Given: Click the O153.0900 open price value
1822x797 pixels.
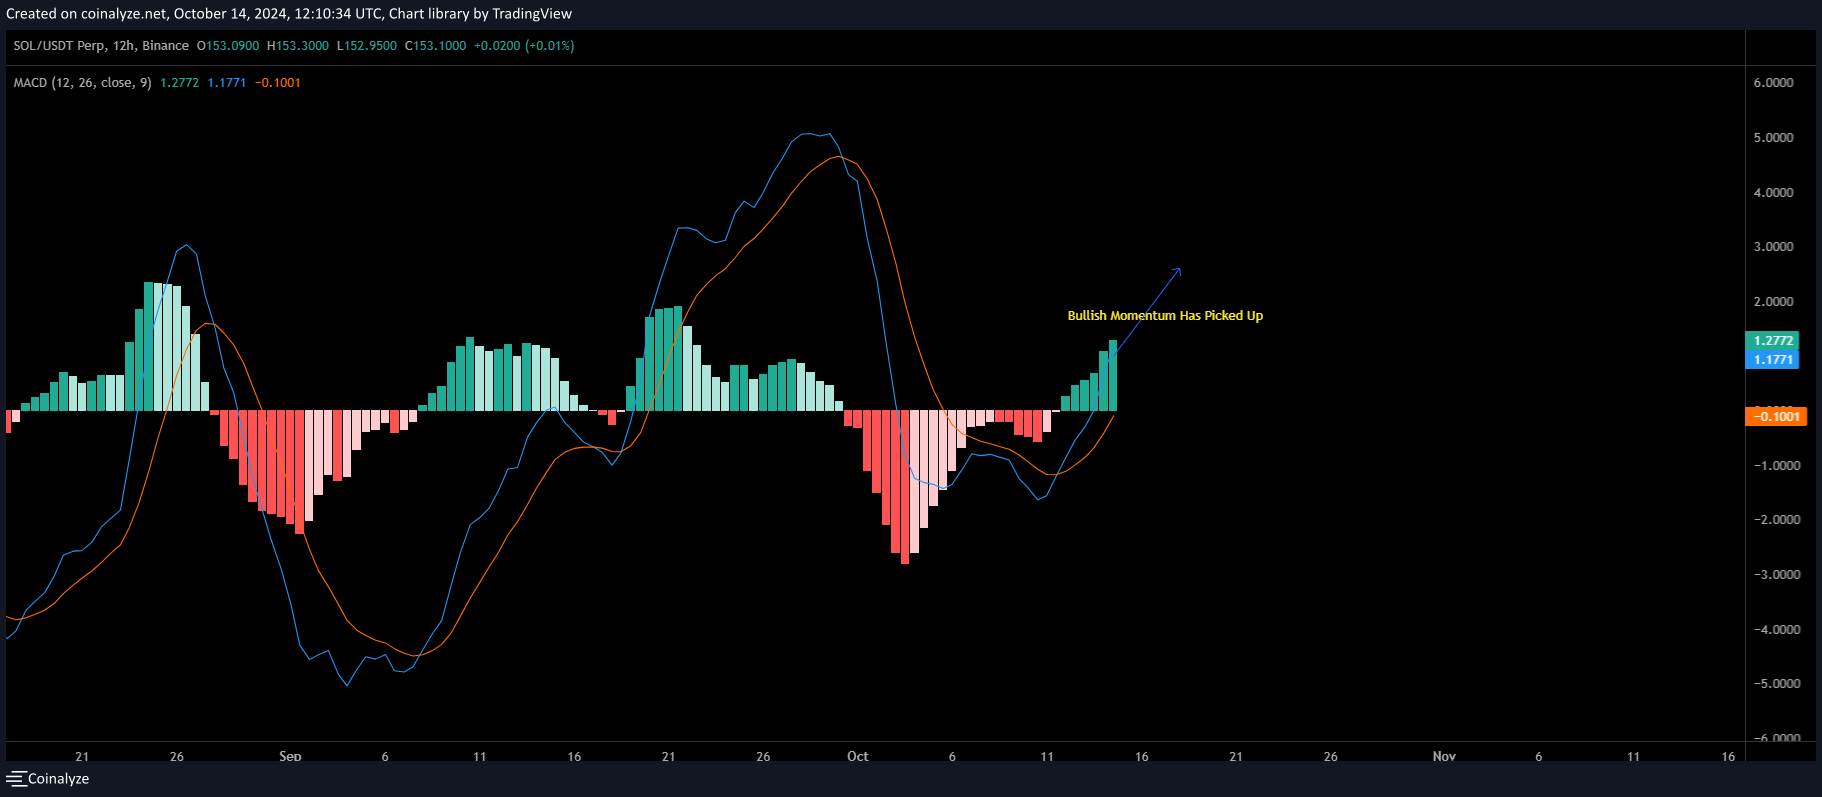Looking at the screenshot, I should coord(228,46).
